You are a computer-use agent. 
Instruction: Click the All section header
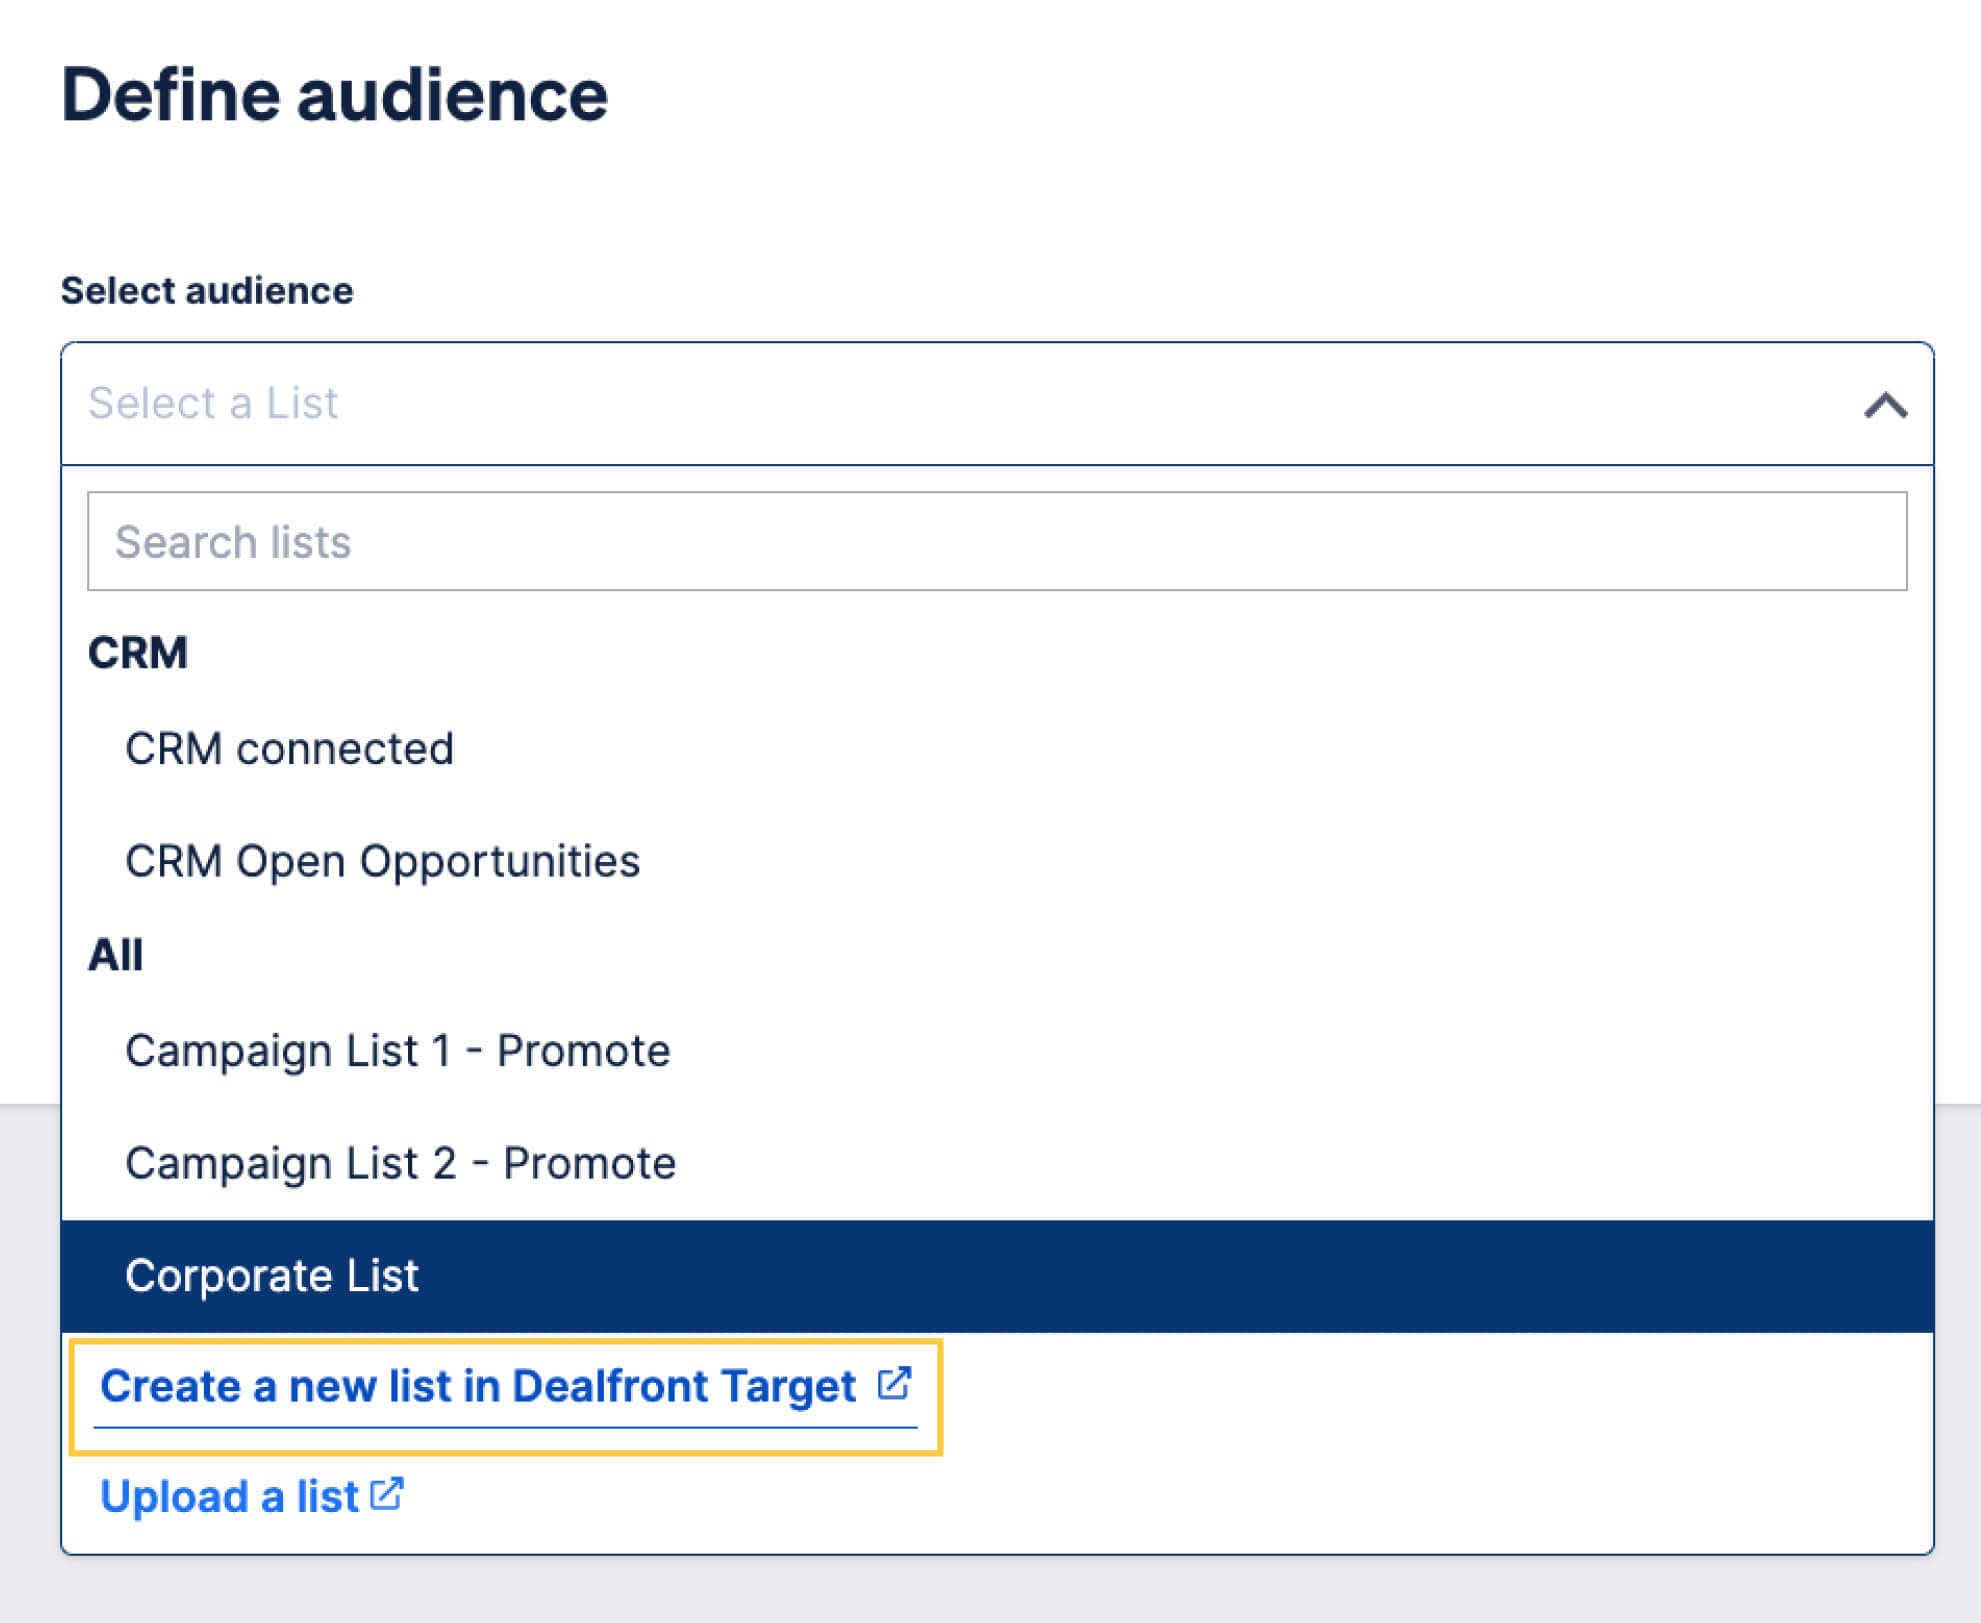pyautogui.click(x=116, y=953)
